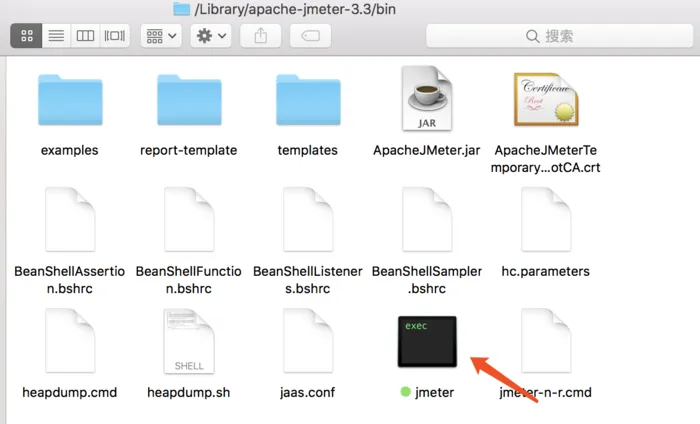The height and width of the screenshot is (424, 700).
Task: Select the BeanShellAssertion.bshrc file icon
Action: 70,219
